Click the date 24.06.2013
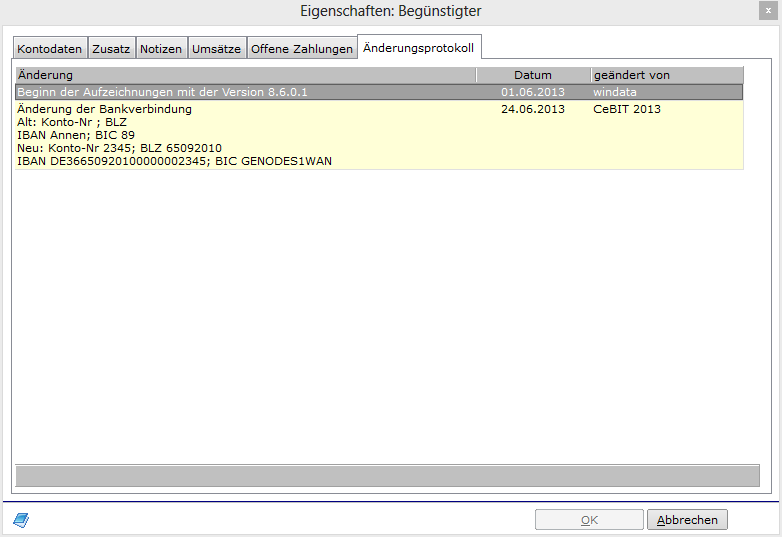The height and width of the screenshot is (537, 782). click(533, 109)
